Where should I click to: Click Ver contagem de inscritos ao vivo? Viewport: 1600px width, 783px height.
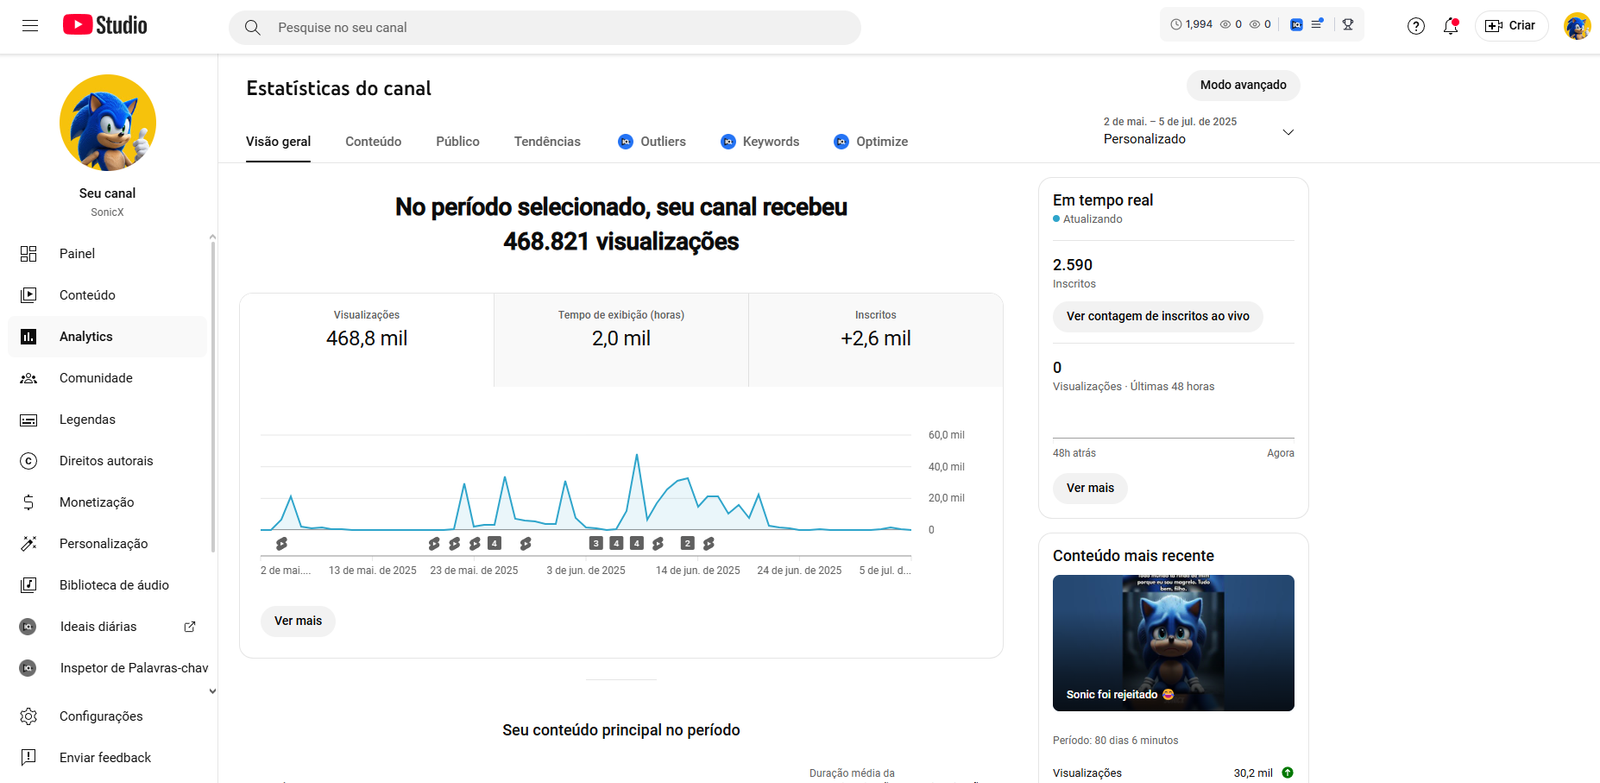tap(1157, 316)
